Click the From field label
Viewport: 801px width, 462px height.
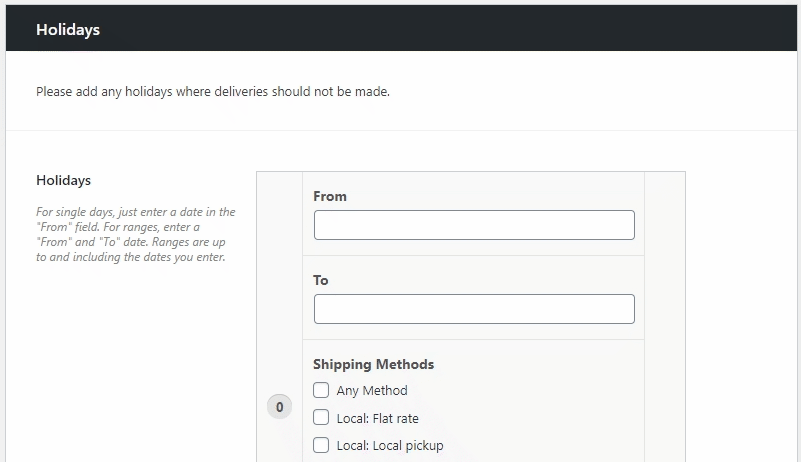click(x=330, y=197)
